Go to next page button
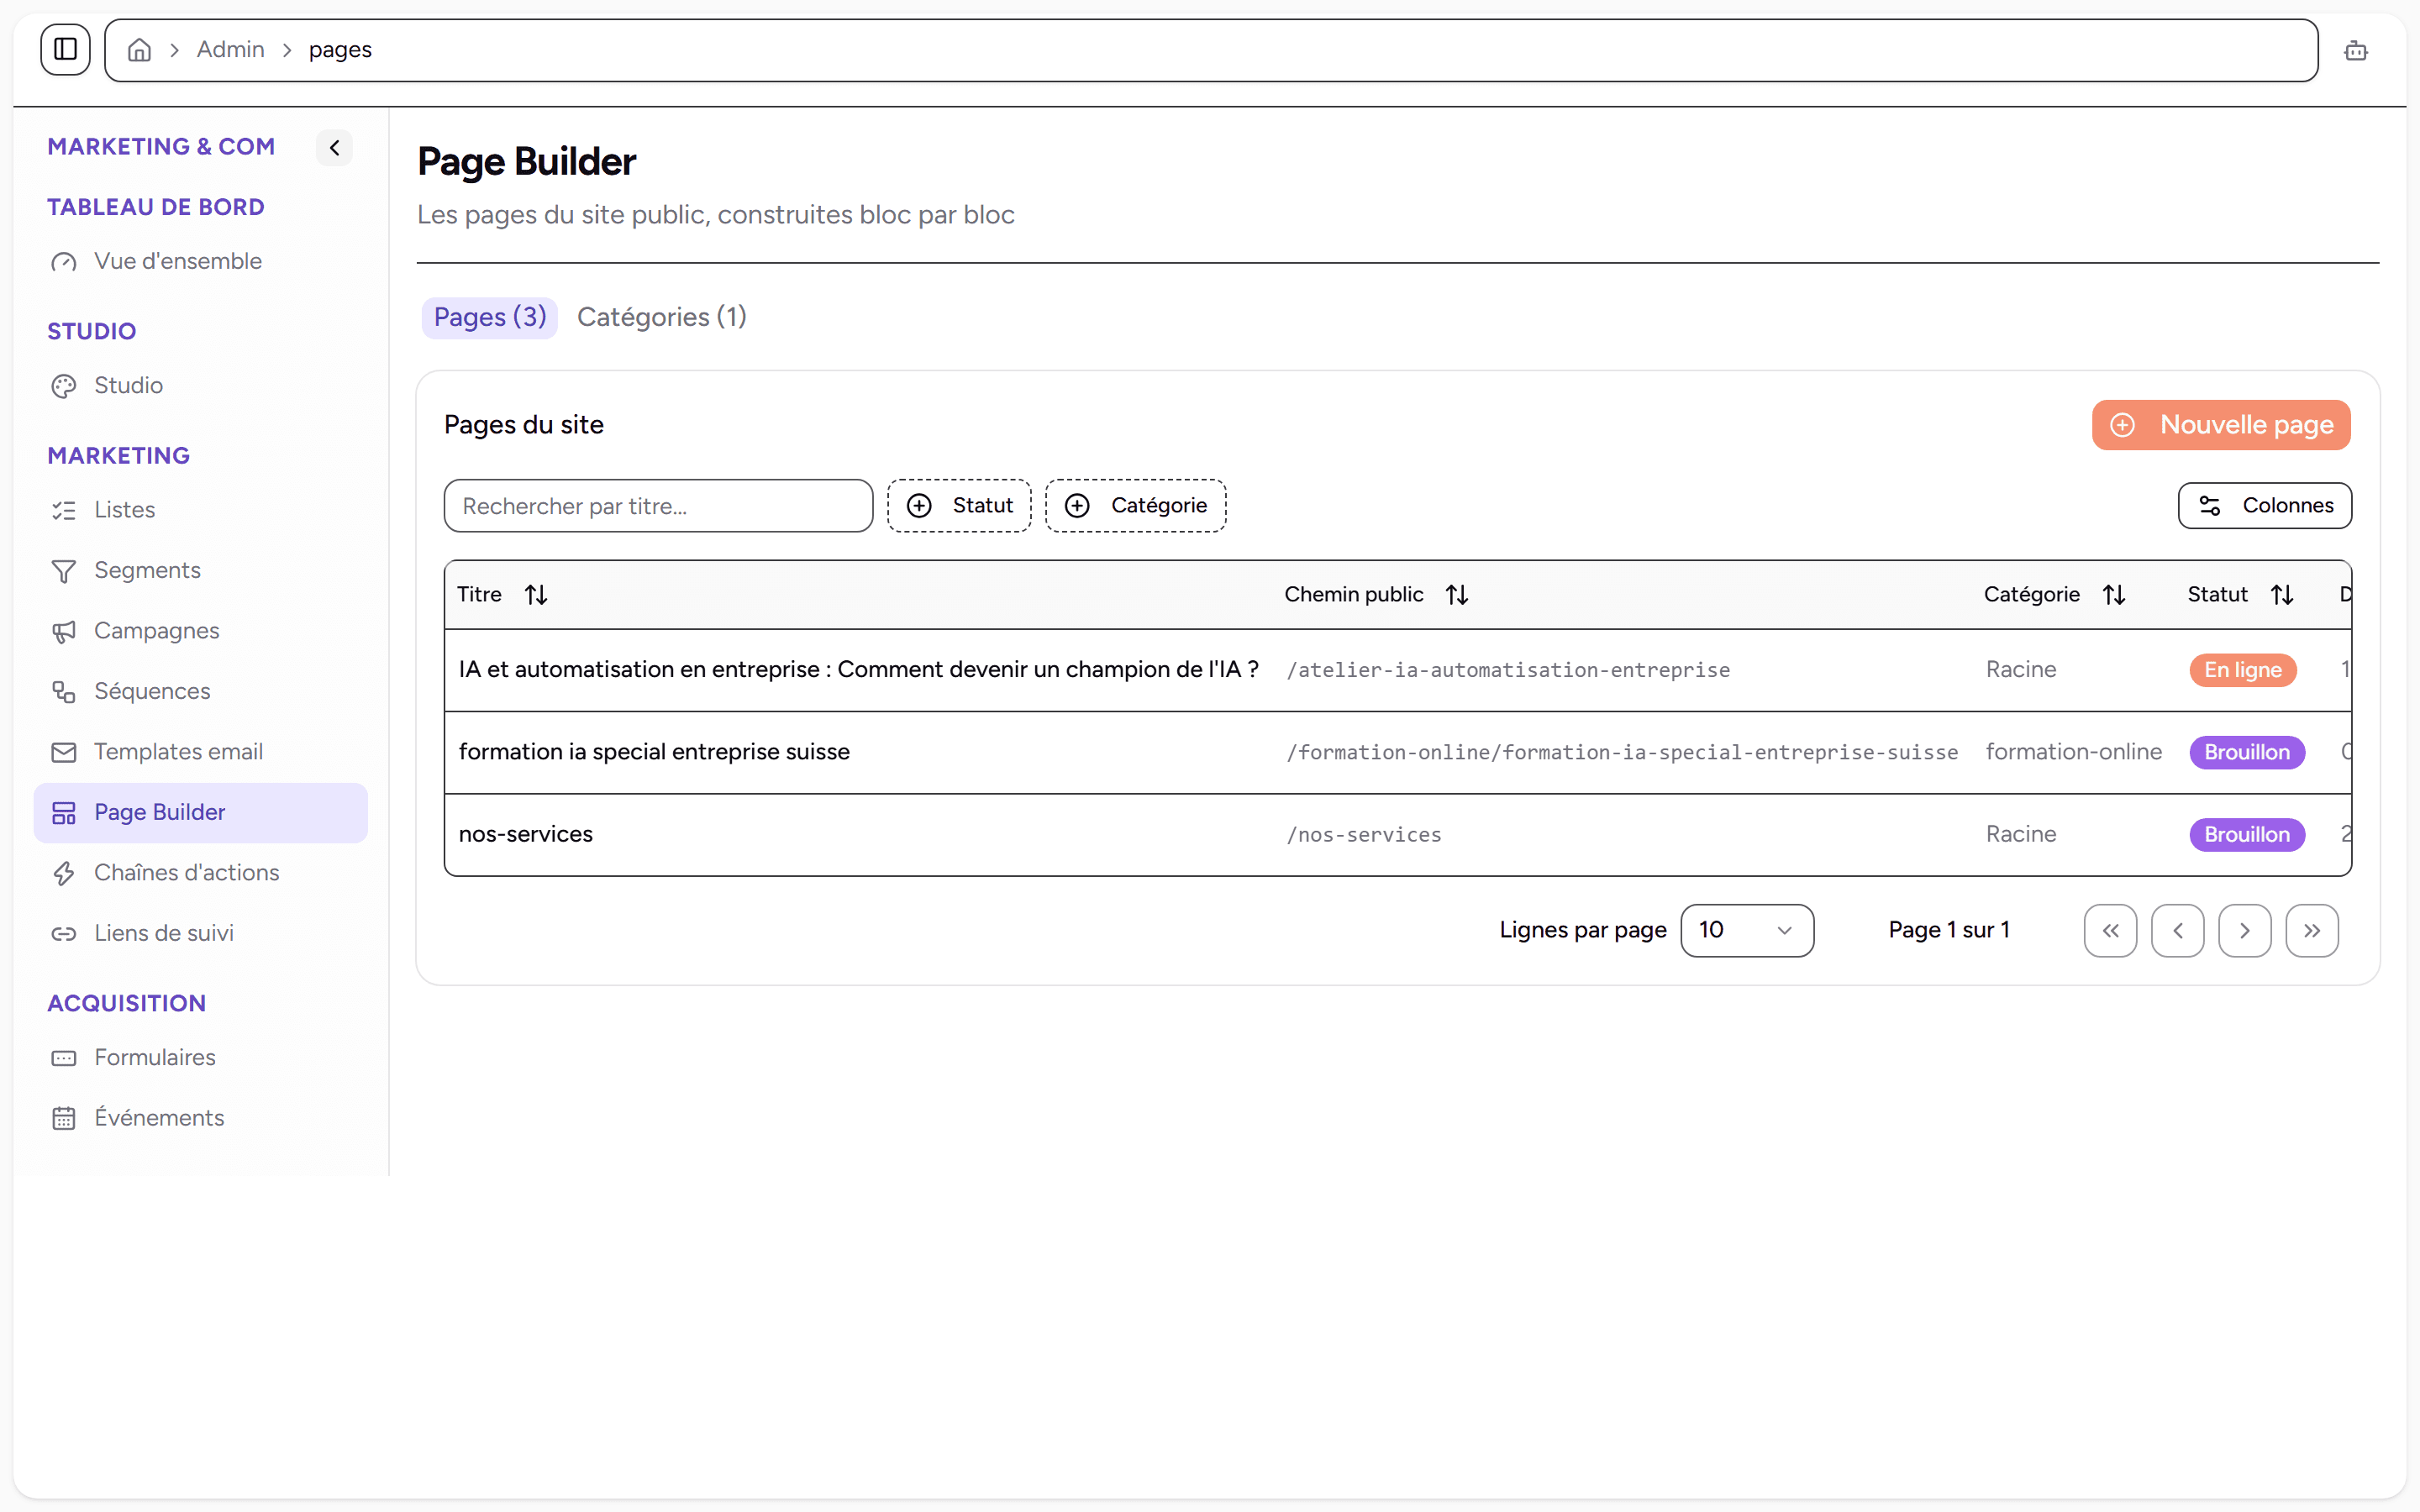2420x1512 pixels. coord(2244,931)
